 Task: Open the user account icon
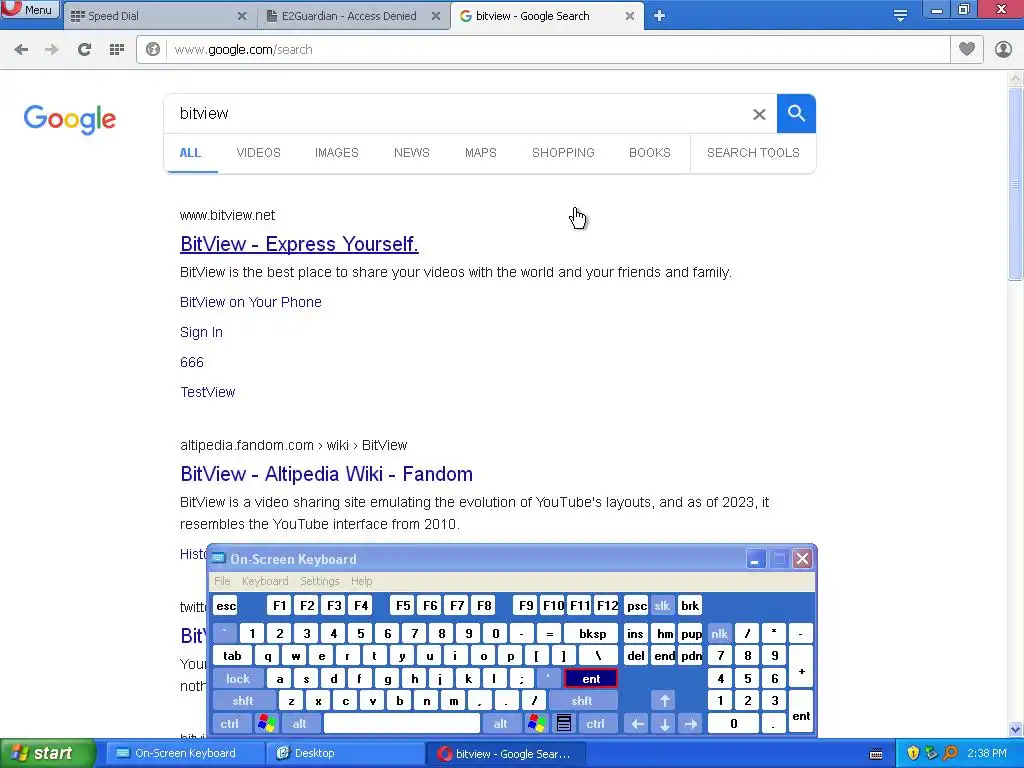1003,49
